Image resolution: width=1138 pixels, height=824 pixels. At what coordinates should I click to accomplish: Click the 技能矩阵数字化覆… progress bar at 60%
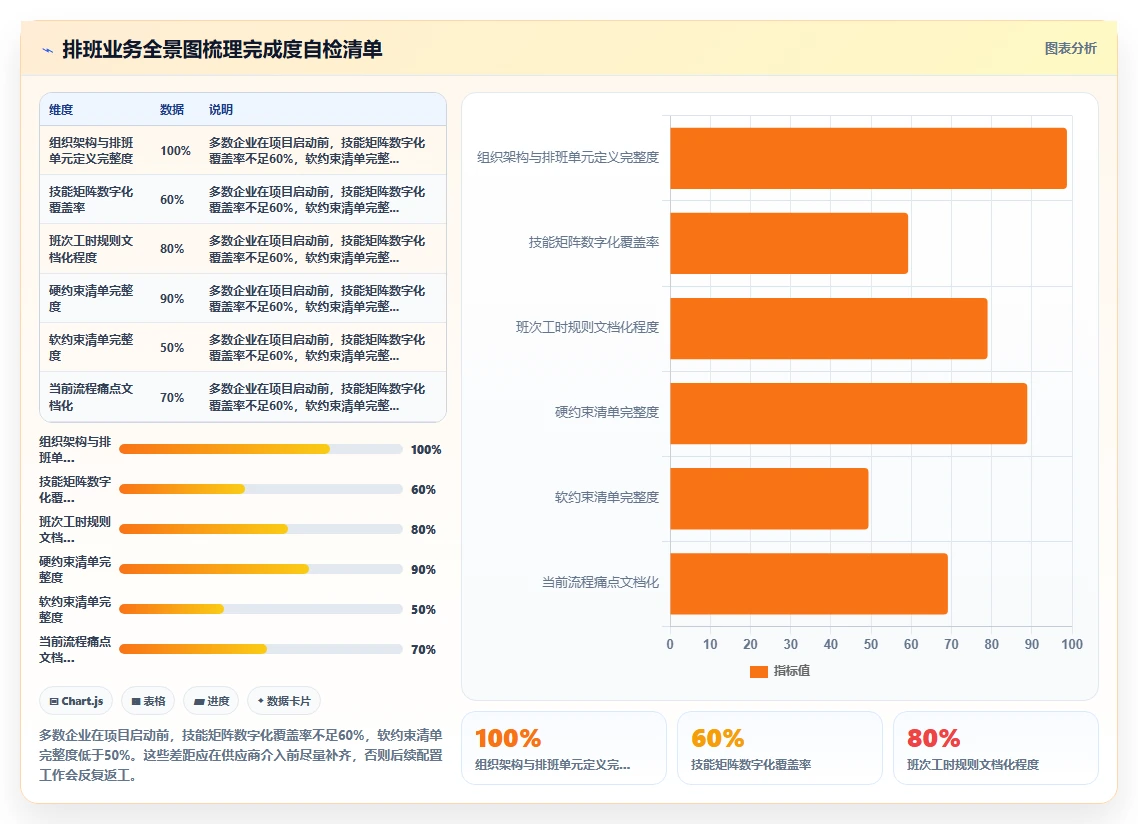[x=261, y=489]
